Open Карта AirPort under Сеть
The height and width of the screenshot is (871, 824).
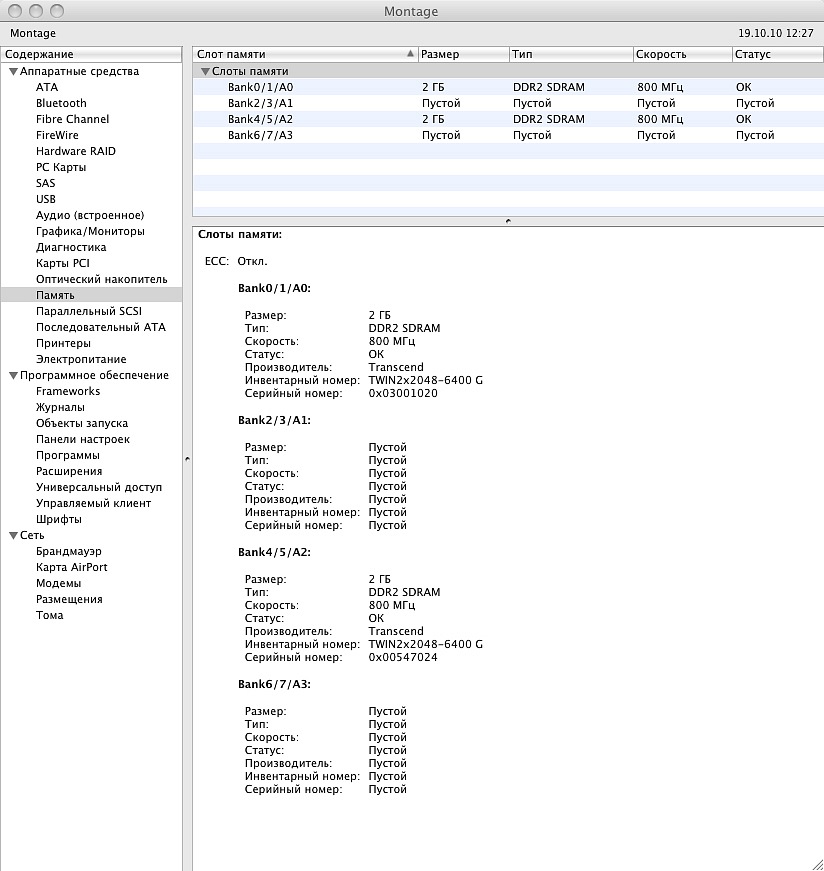(72, 567)
